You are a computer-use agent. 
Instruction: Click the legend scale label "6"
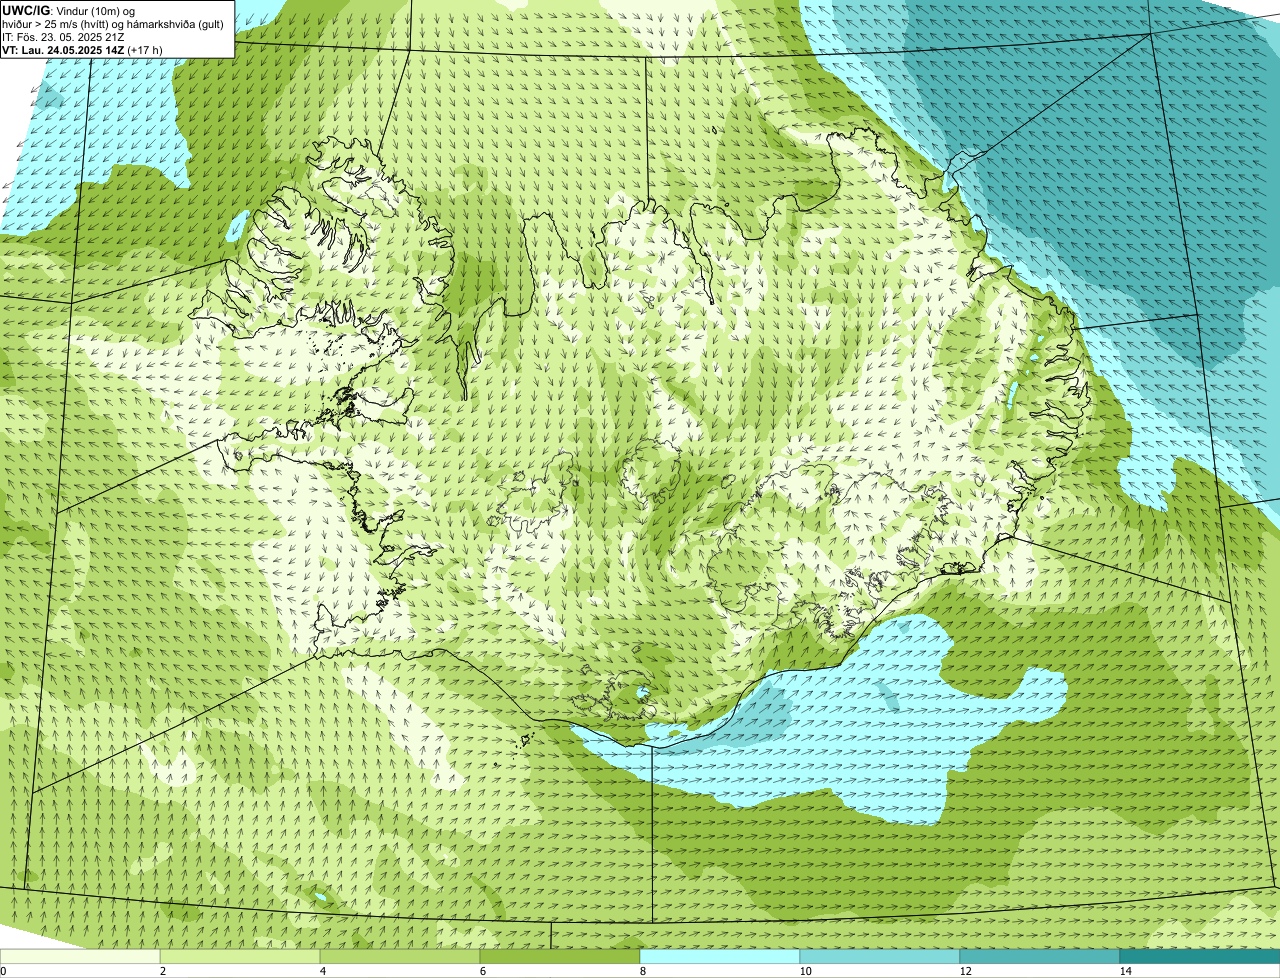(482, 971)
